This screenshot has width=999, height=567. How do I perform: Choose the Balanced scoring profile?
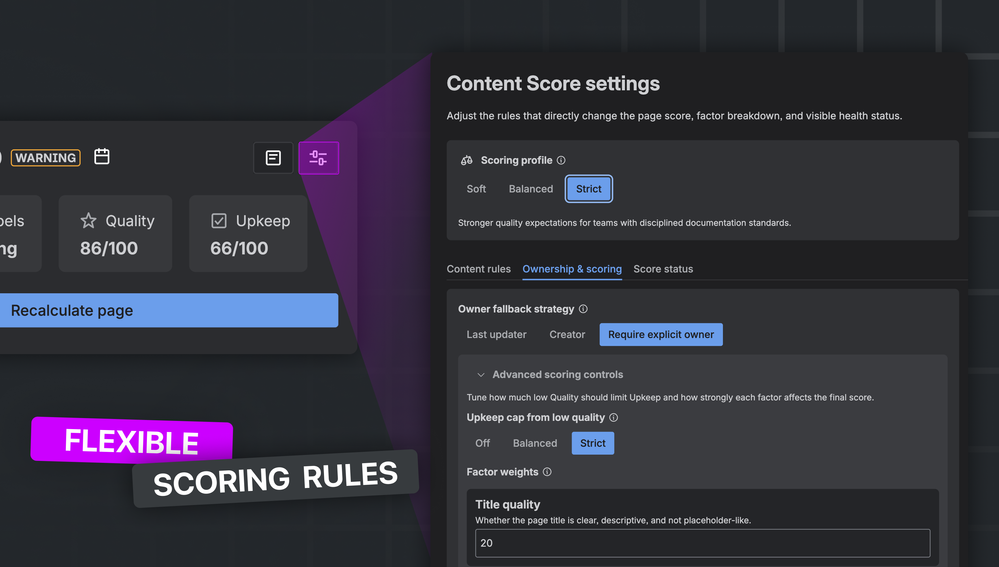[531, 189]
